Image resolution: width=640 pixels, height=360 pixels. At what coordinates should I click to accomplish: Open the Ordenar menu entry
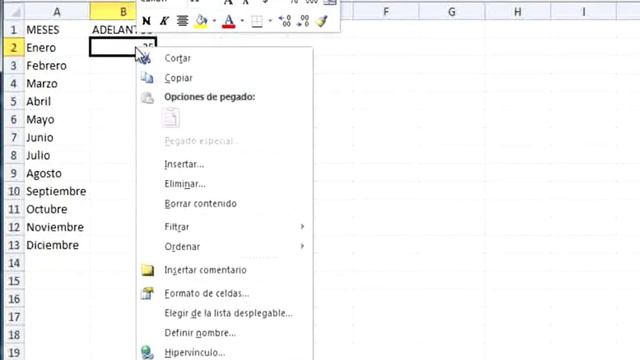[182, 247]
